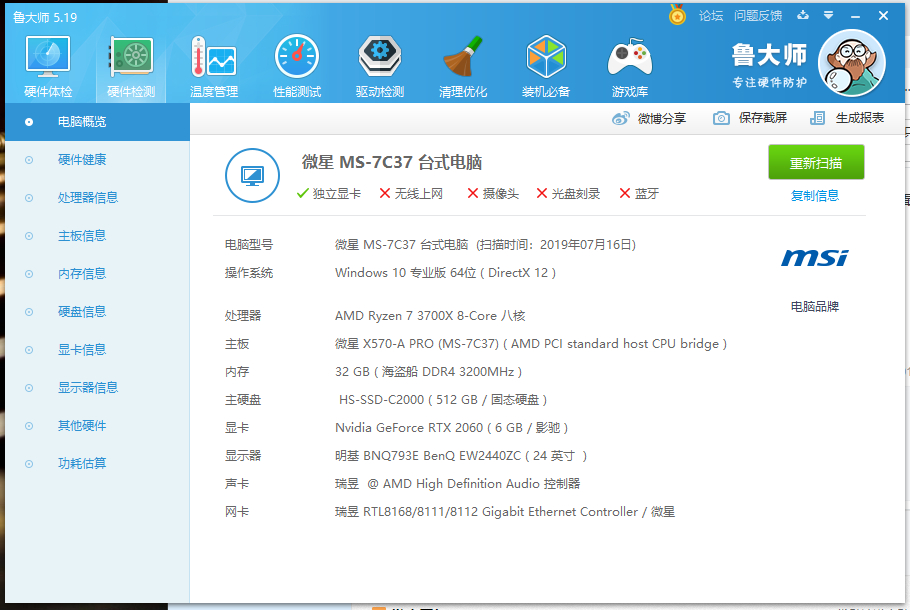Click the download tray icon in title bar

tap(803, 15)
